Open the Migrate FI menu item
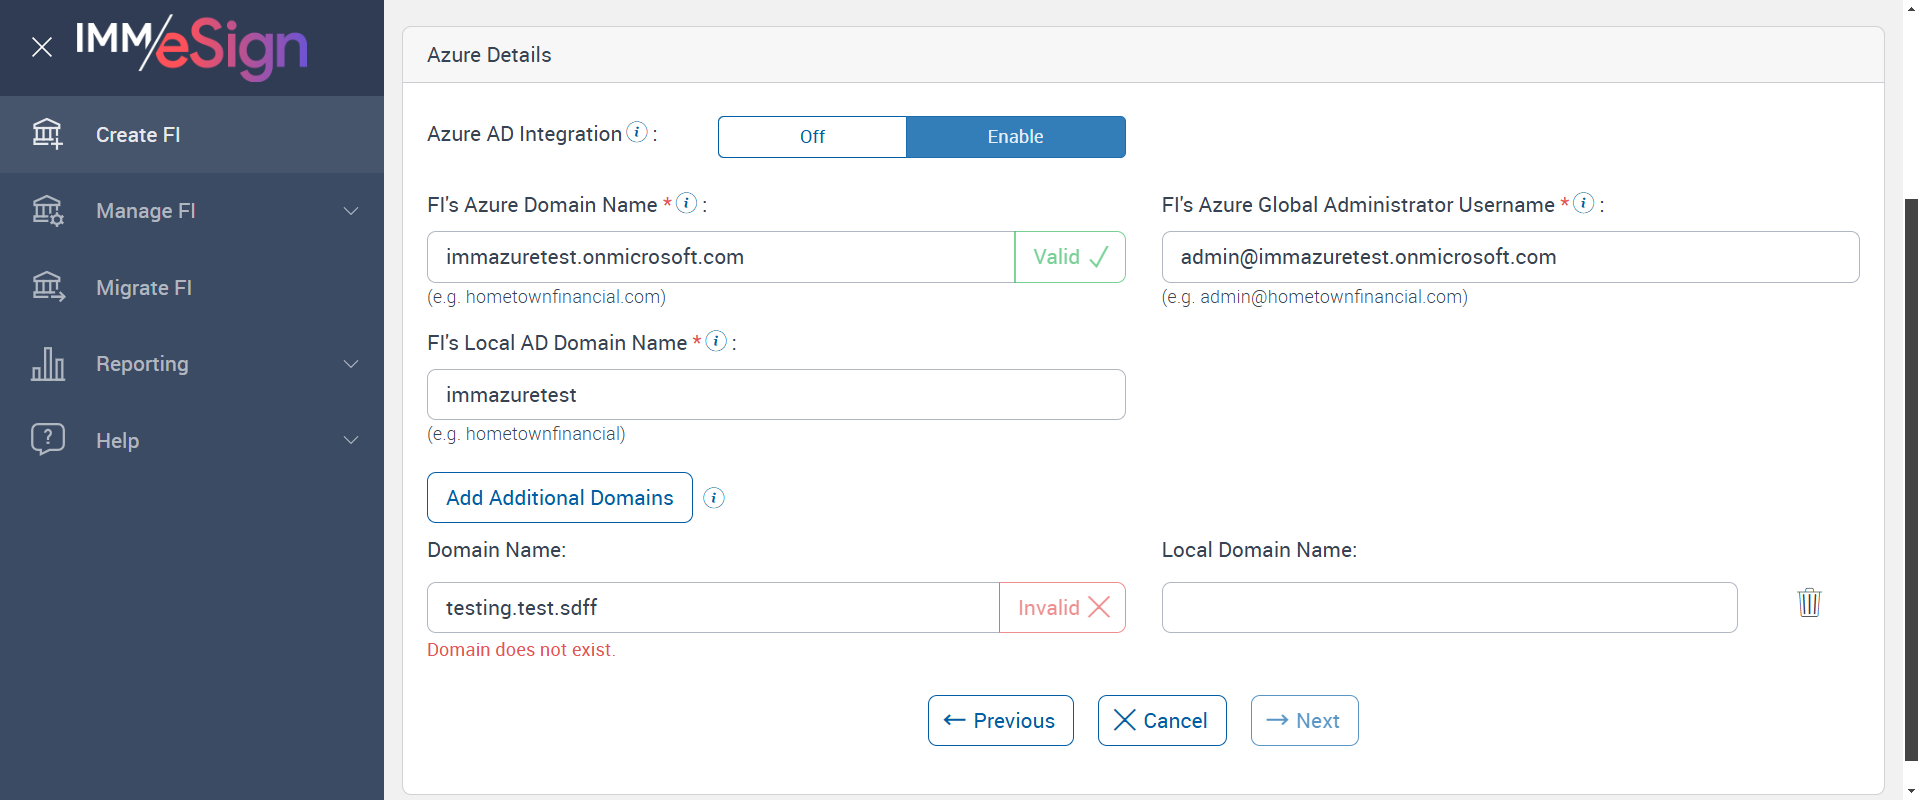Screen dimensions: 1920x800 (144, 288)
